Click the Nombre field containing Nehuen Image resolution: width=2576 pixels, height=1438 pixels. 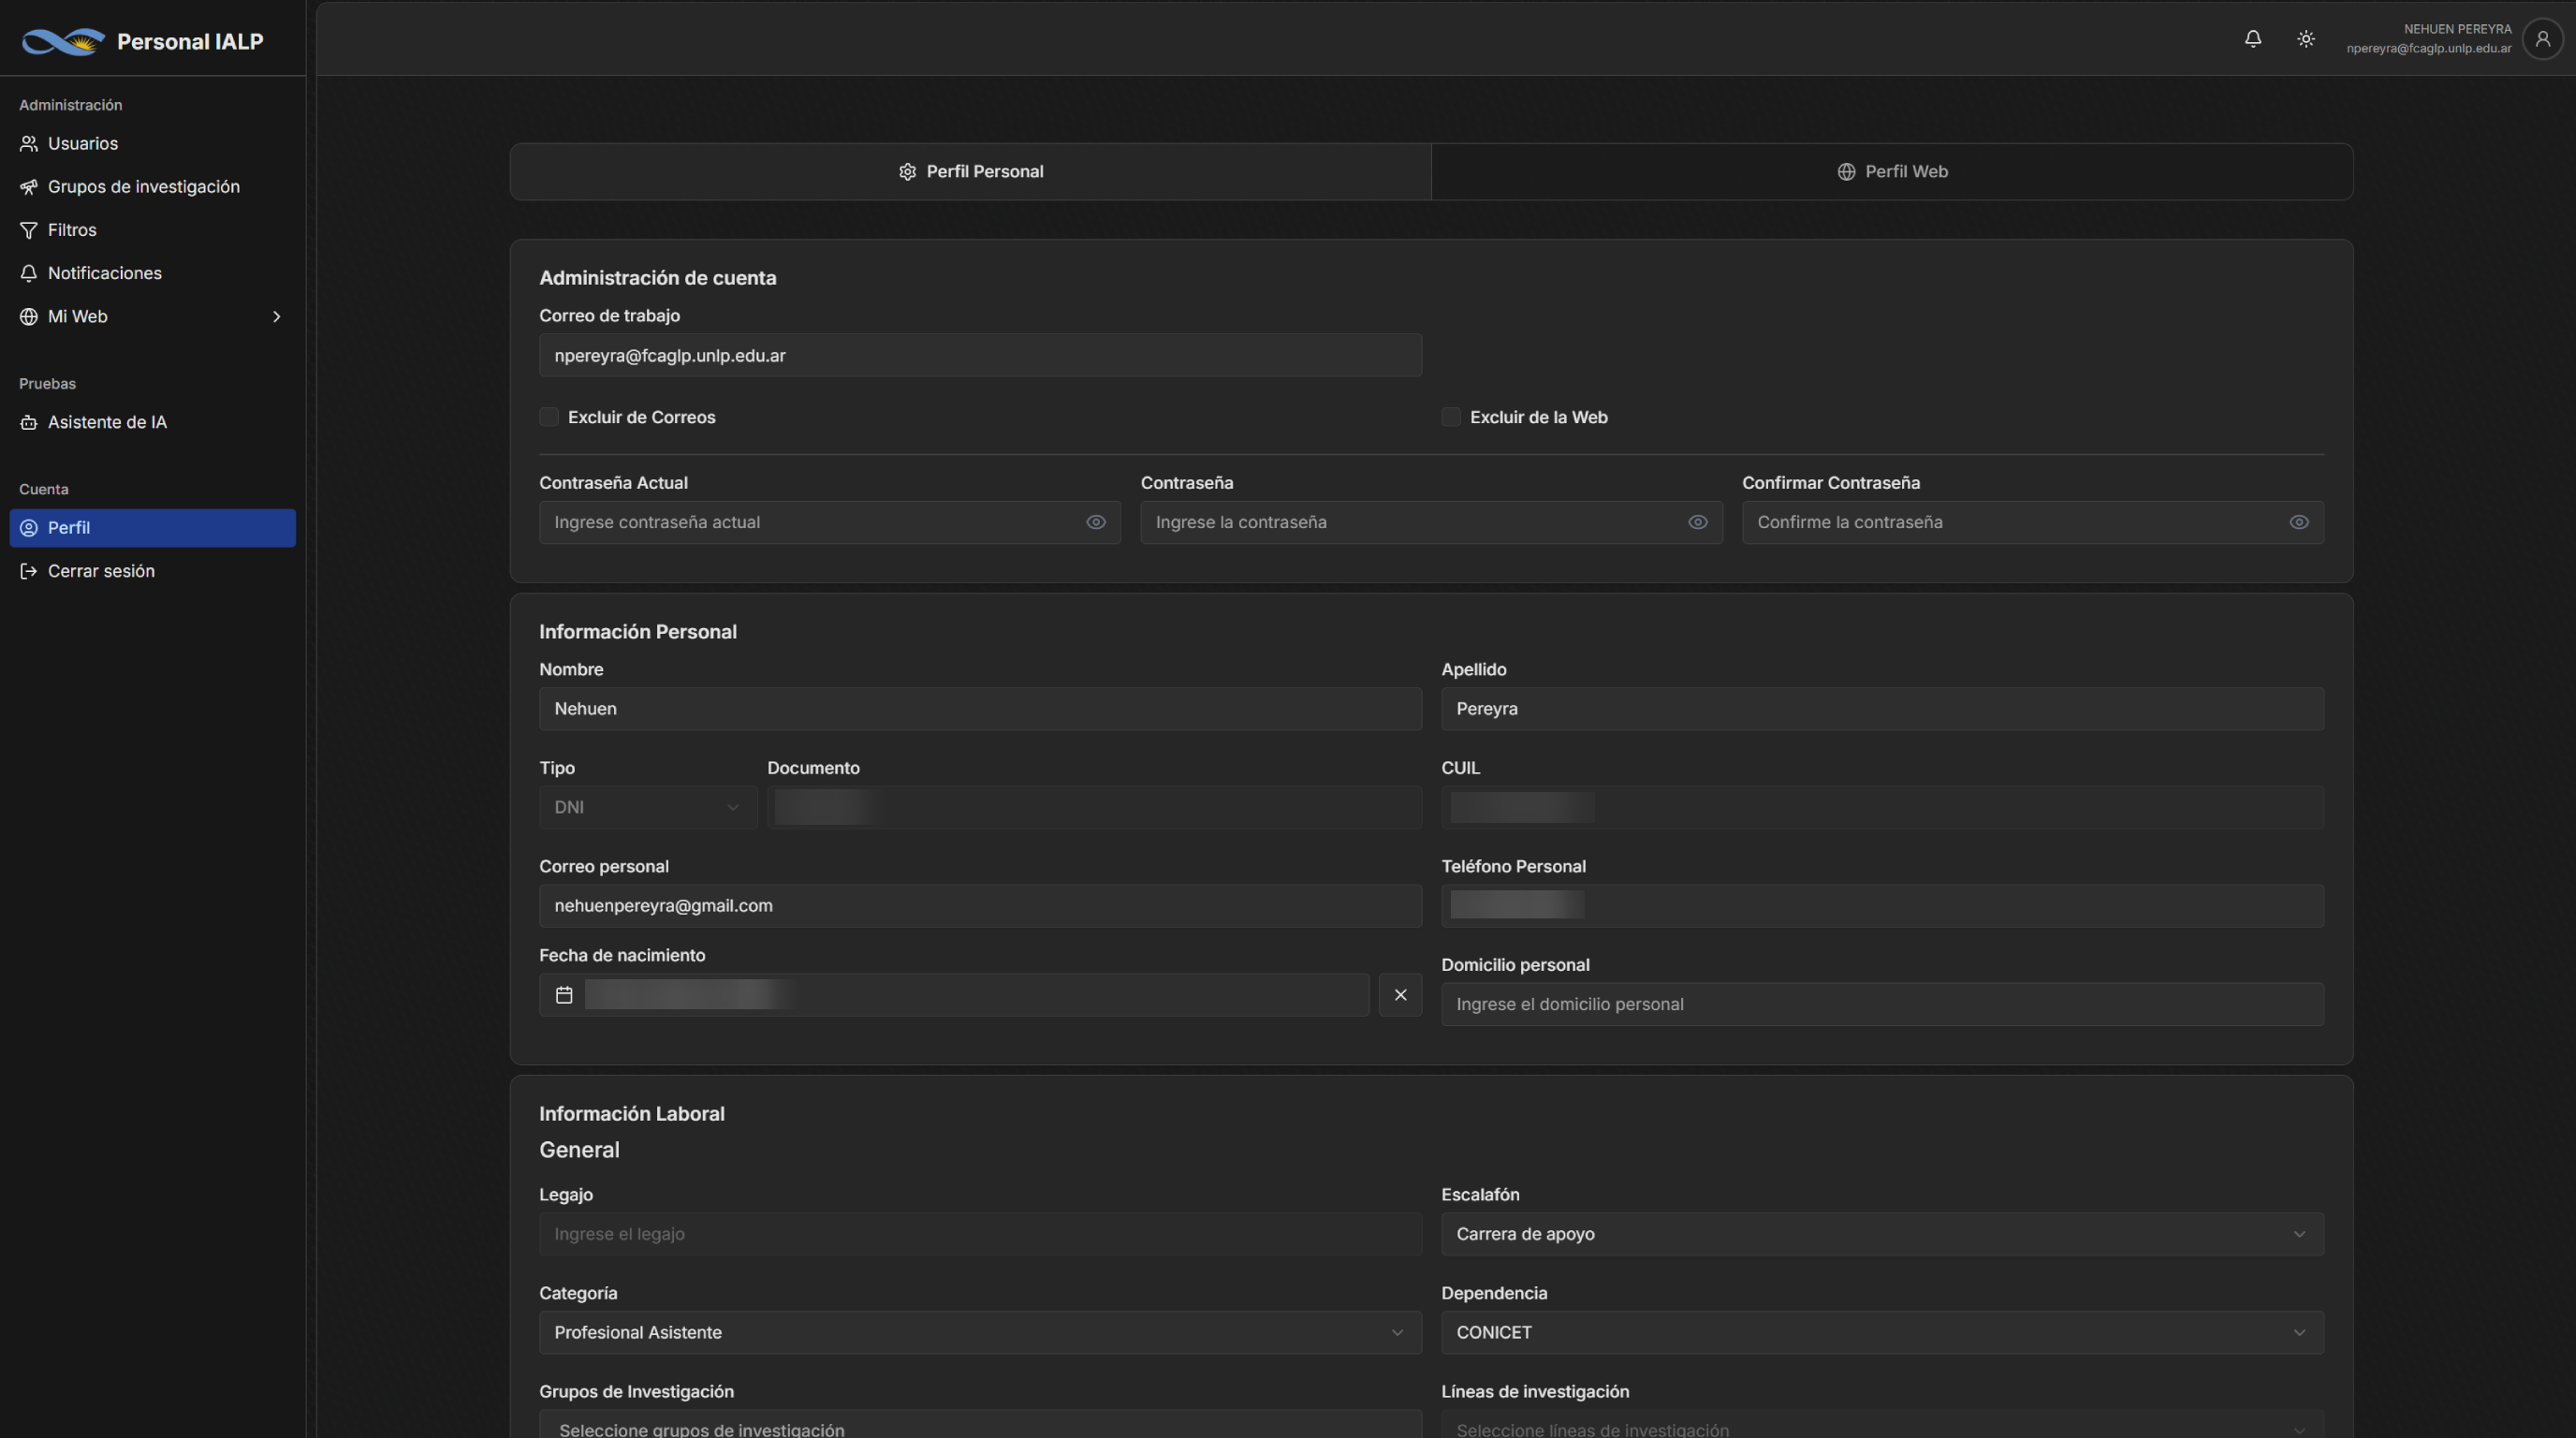980,709
